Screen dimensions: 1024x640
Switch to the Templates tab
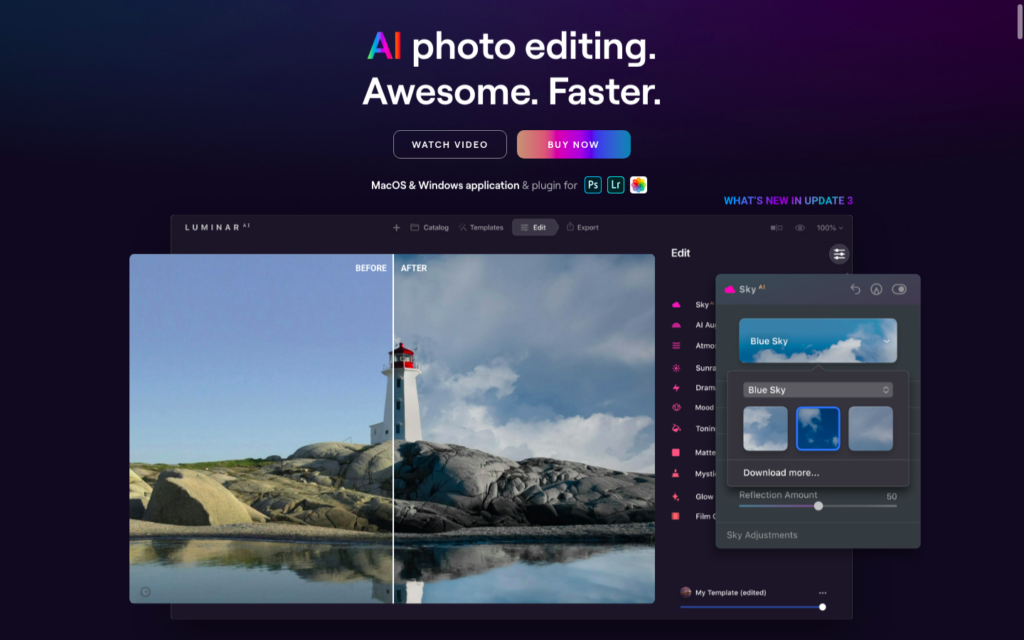481,227
